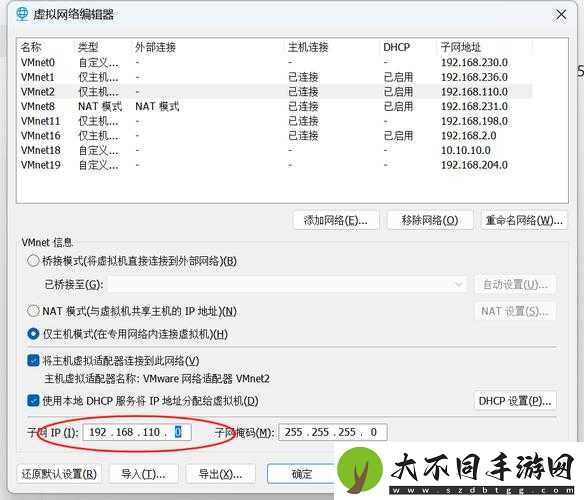
Task: Click the 外部连接 column header
Action: coord(155,47)
